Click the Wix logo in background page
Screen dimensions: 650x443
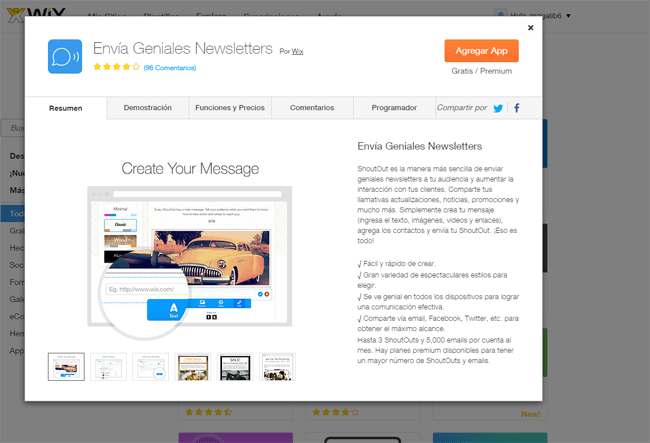click(36, 12)
